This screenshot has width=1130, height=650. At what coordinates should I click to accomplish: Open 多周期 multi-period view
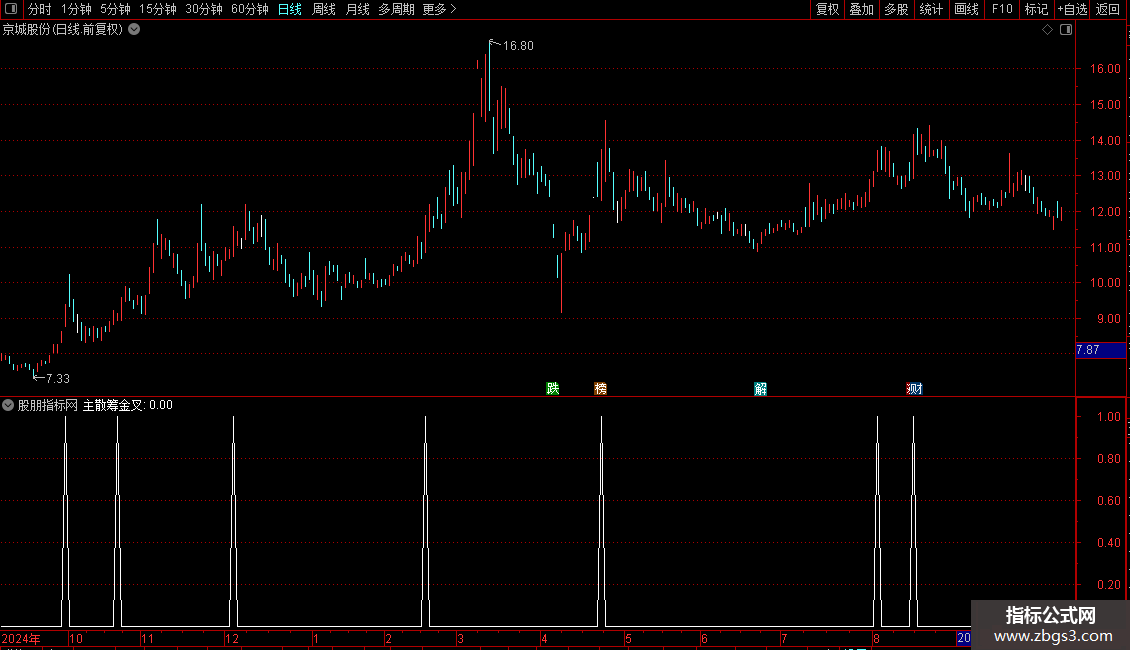(x=396, y=9)
